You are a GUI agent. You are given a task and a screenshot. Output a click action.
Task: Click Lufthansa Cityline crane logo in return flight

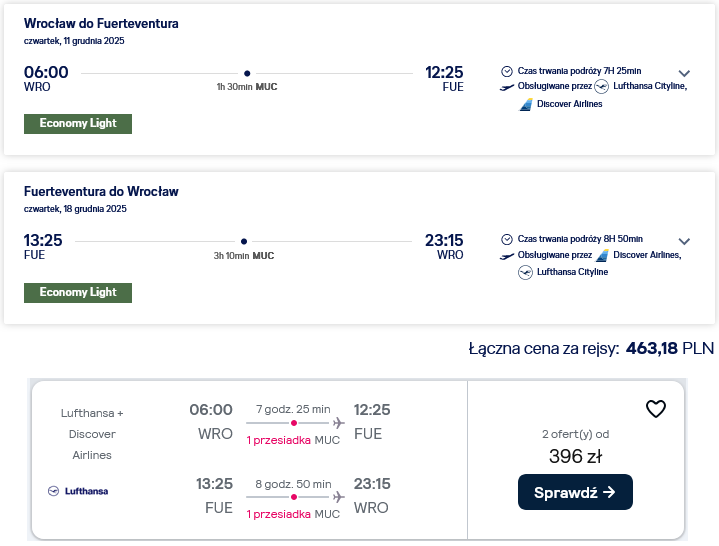coord(525,272)
